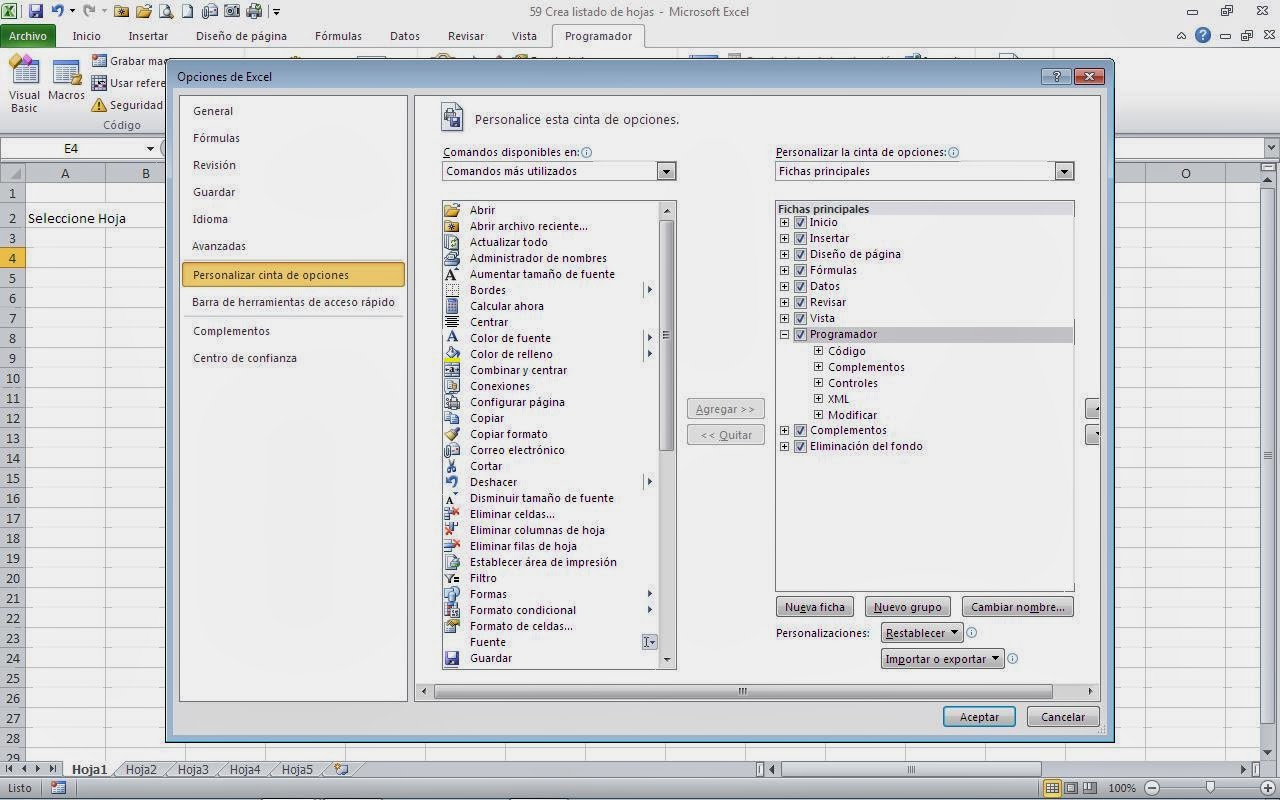Pick the Centrar command icon
The height and width of the screenshot is (800, 1280).
coord(452,322)
